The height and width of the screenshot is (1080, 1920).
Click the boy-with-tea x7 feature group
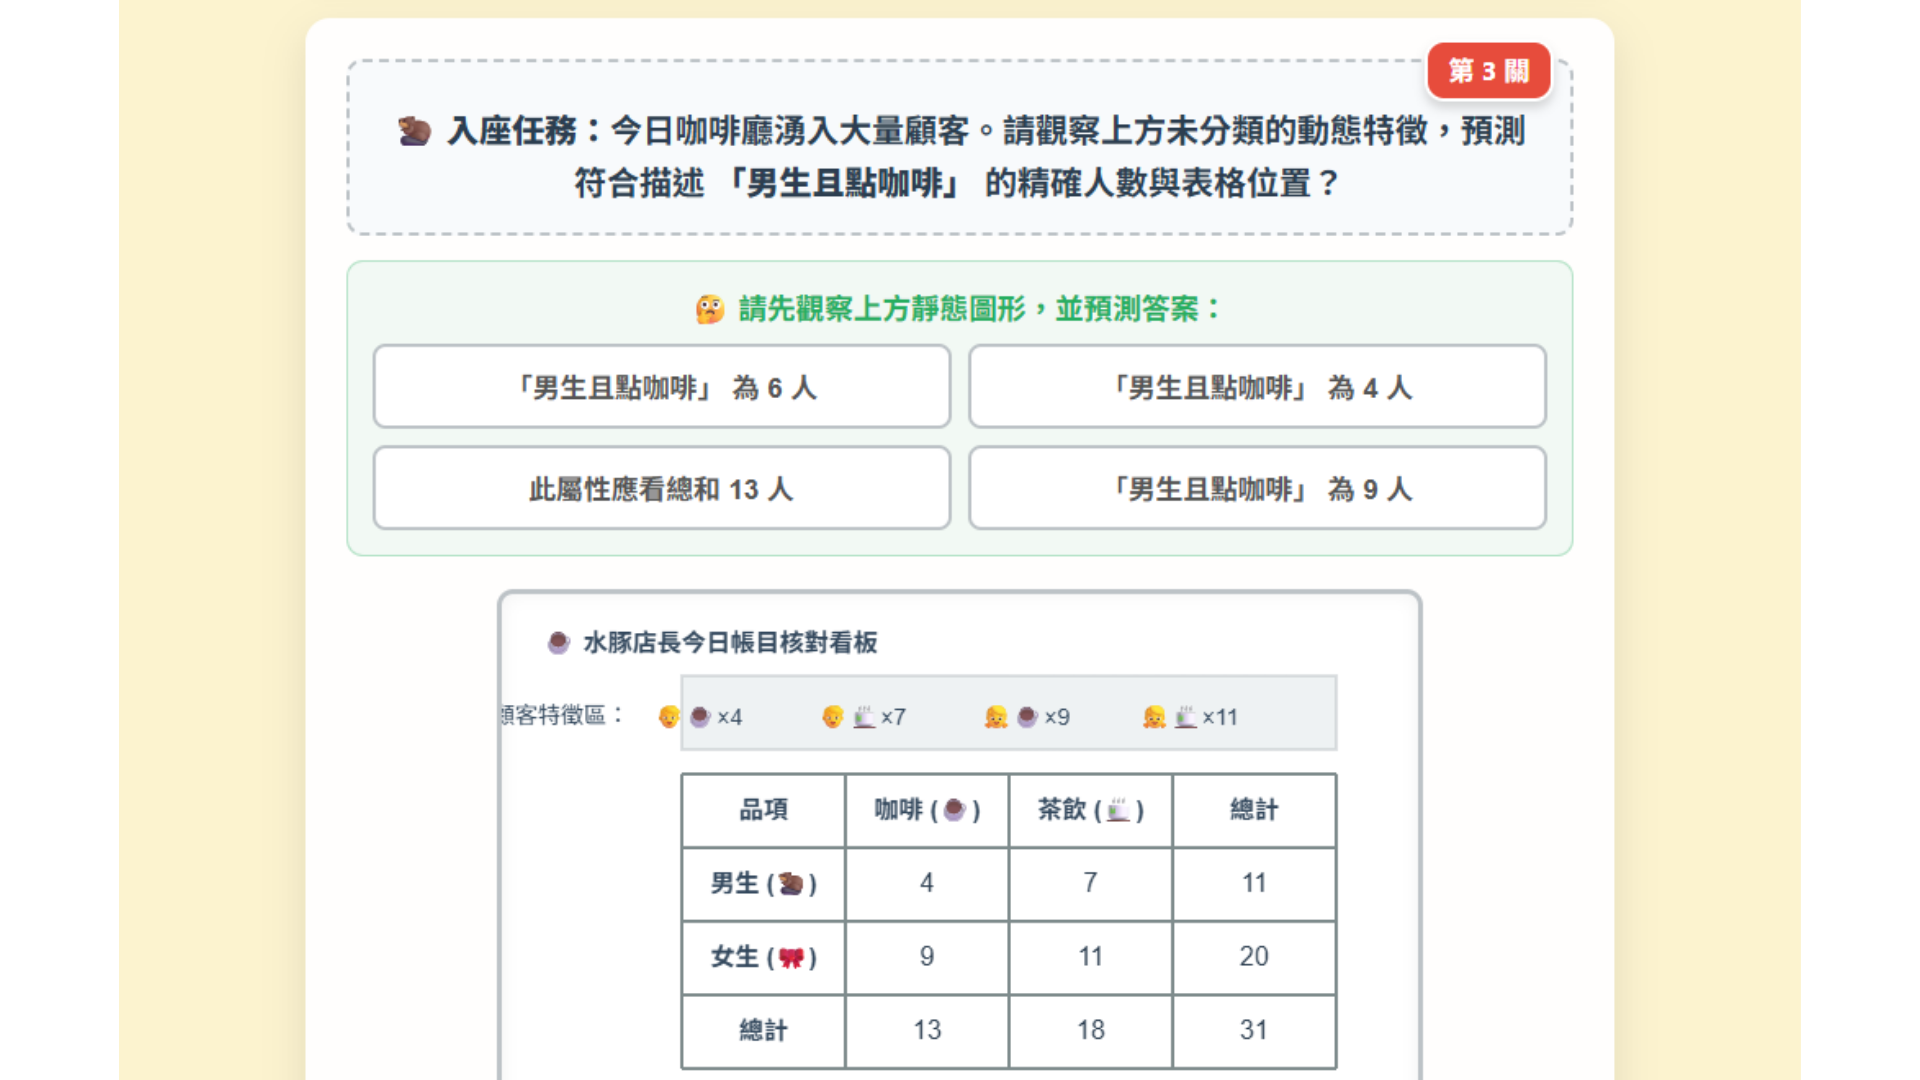(x=864, y=717)
